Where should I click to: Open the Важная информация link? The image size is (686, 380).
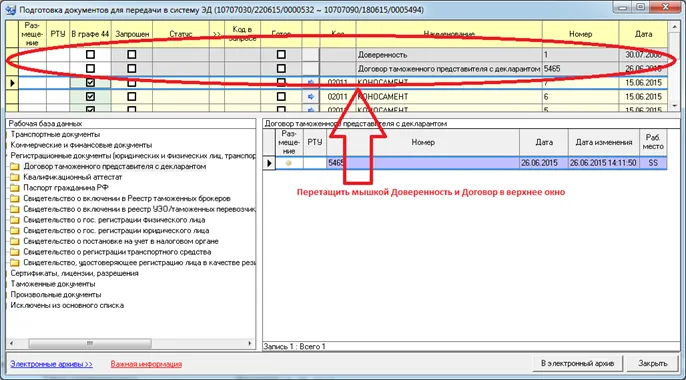click(x=146, y=364)
